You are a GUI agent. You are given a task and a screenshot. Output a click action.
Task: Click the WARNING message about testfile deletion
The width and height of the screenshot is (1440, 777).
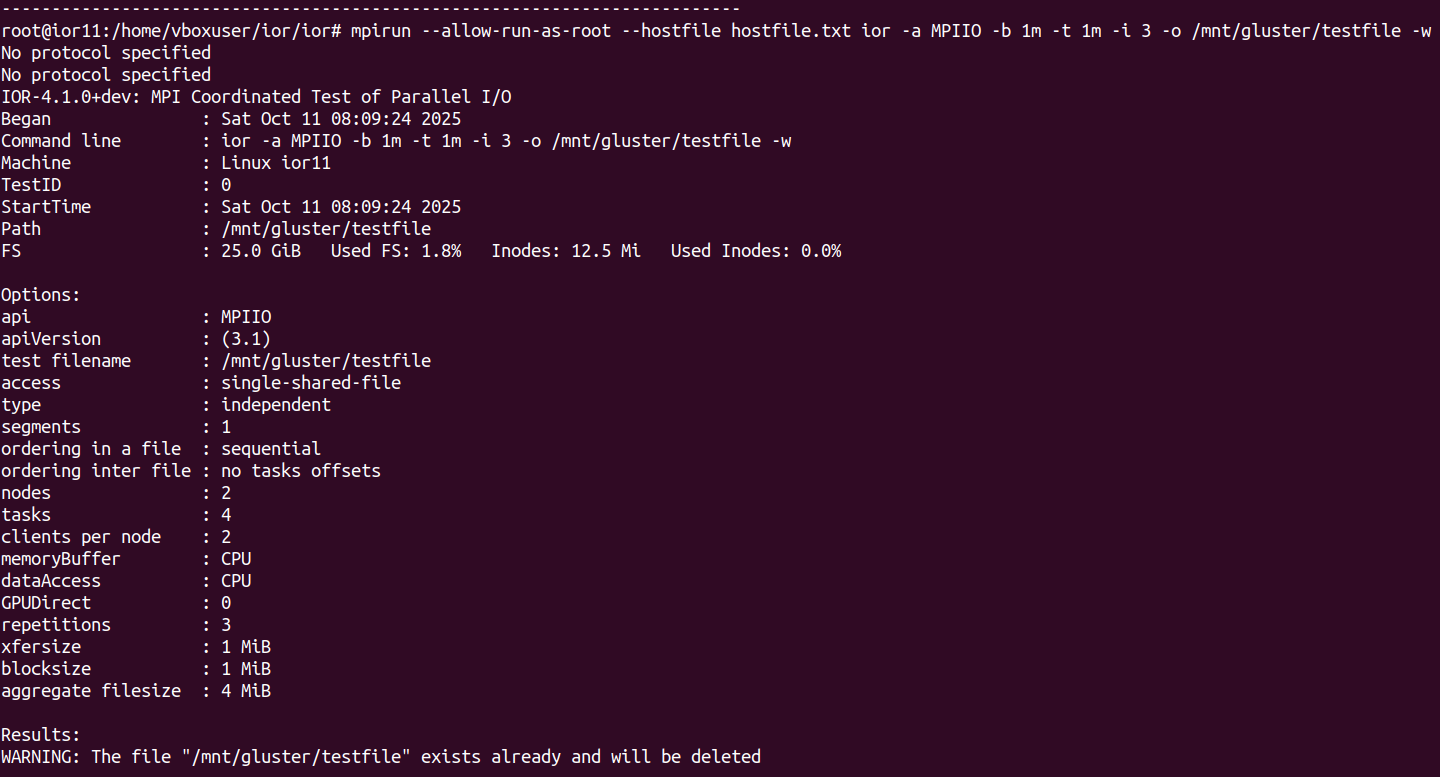[381, 757]
